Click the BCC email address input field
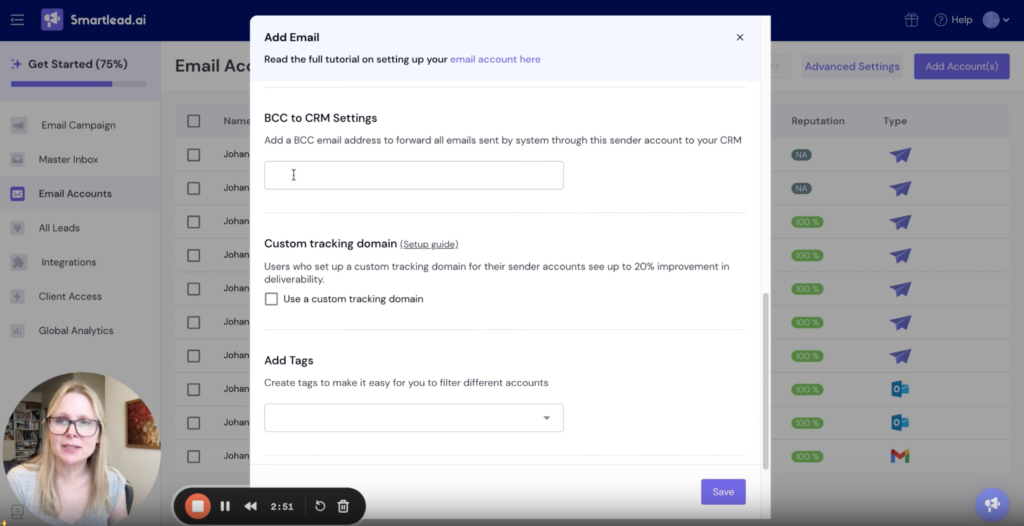The height and width of the screenshot is (526, 1024). [413, 175]
